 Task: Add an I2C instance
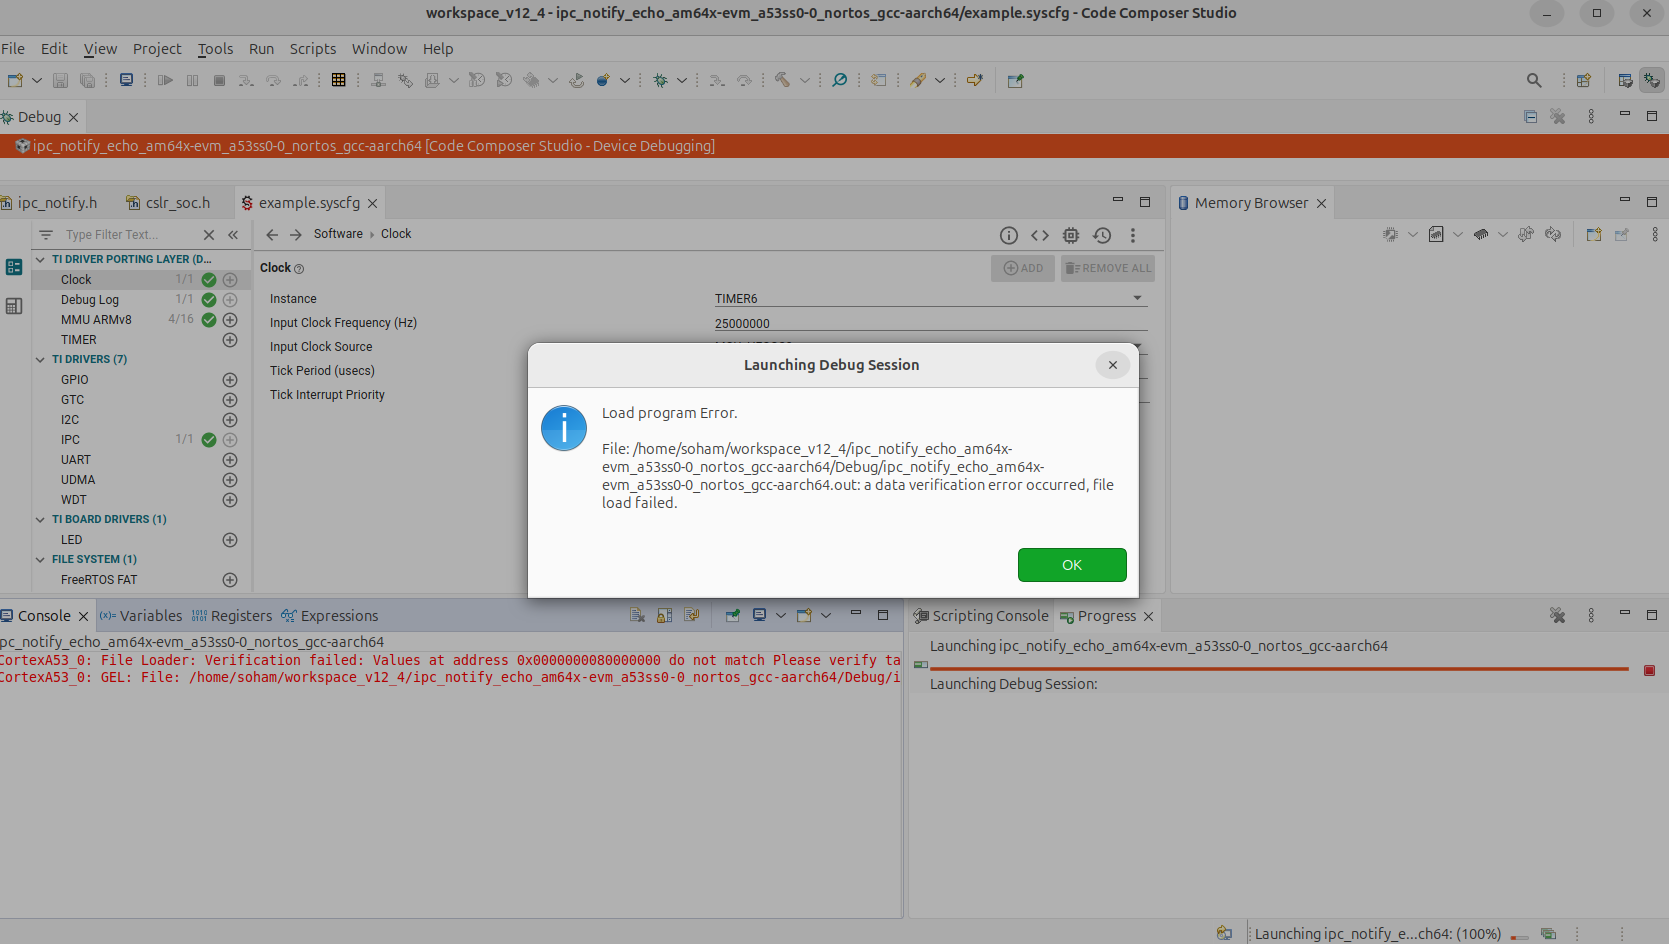(230, 420)
